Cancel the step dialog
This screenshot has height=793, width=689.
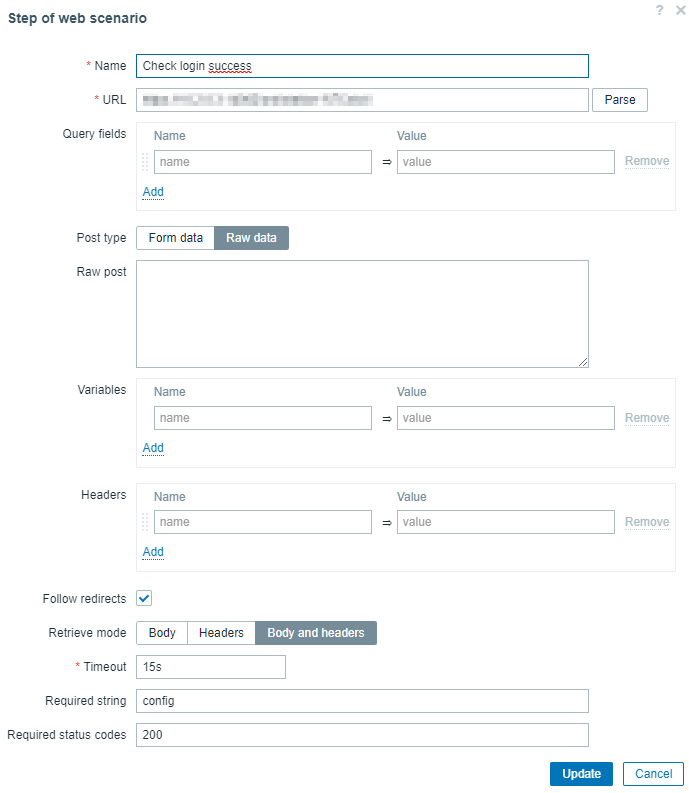(x=653, y=774)
